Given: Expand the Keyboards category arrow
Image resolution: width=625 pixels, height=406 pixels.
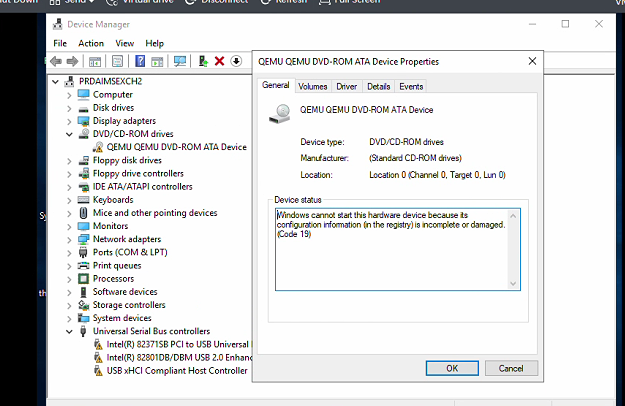Looking at the screenshot, I should point(69,200).
